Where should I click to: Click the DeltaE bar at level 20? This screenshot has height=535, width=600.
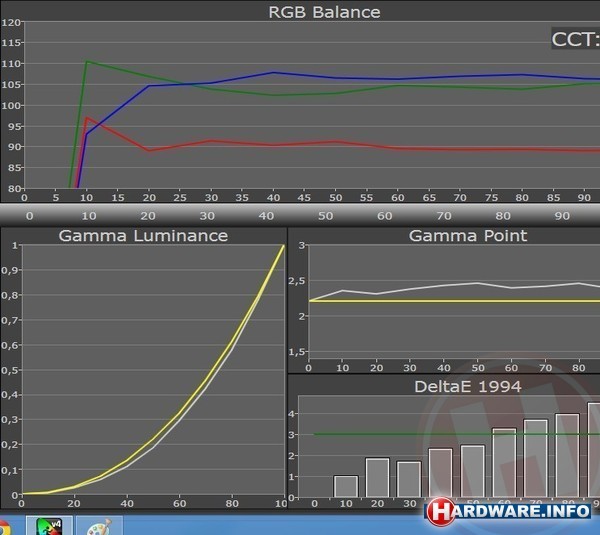tap(378, 478)
